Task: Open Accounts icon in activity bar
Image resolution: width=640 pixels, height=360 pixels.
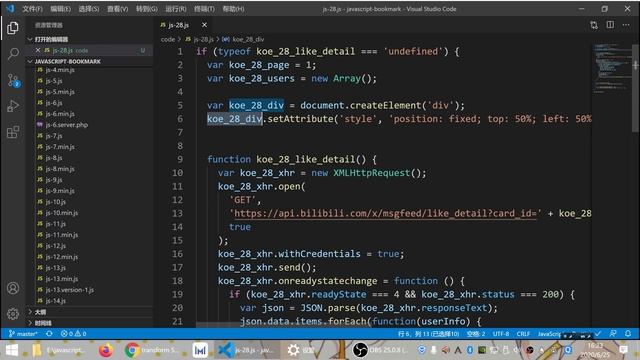Action: coord(13,288)
